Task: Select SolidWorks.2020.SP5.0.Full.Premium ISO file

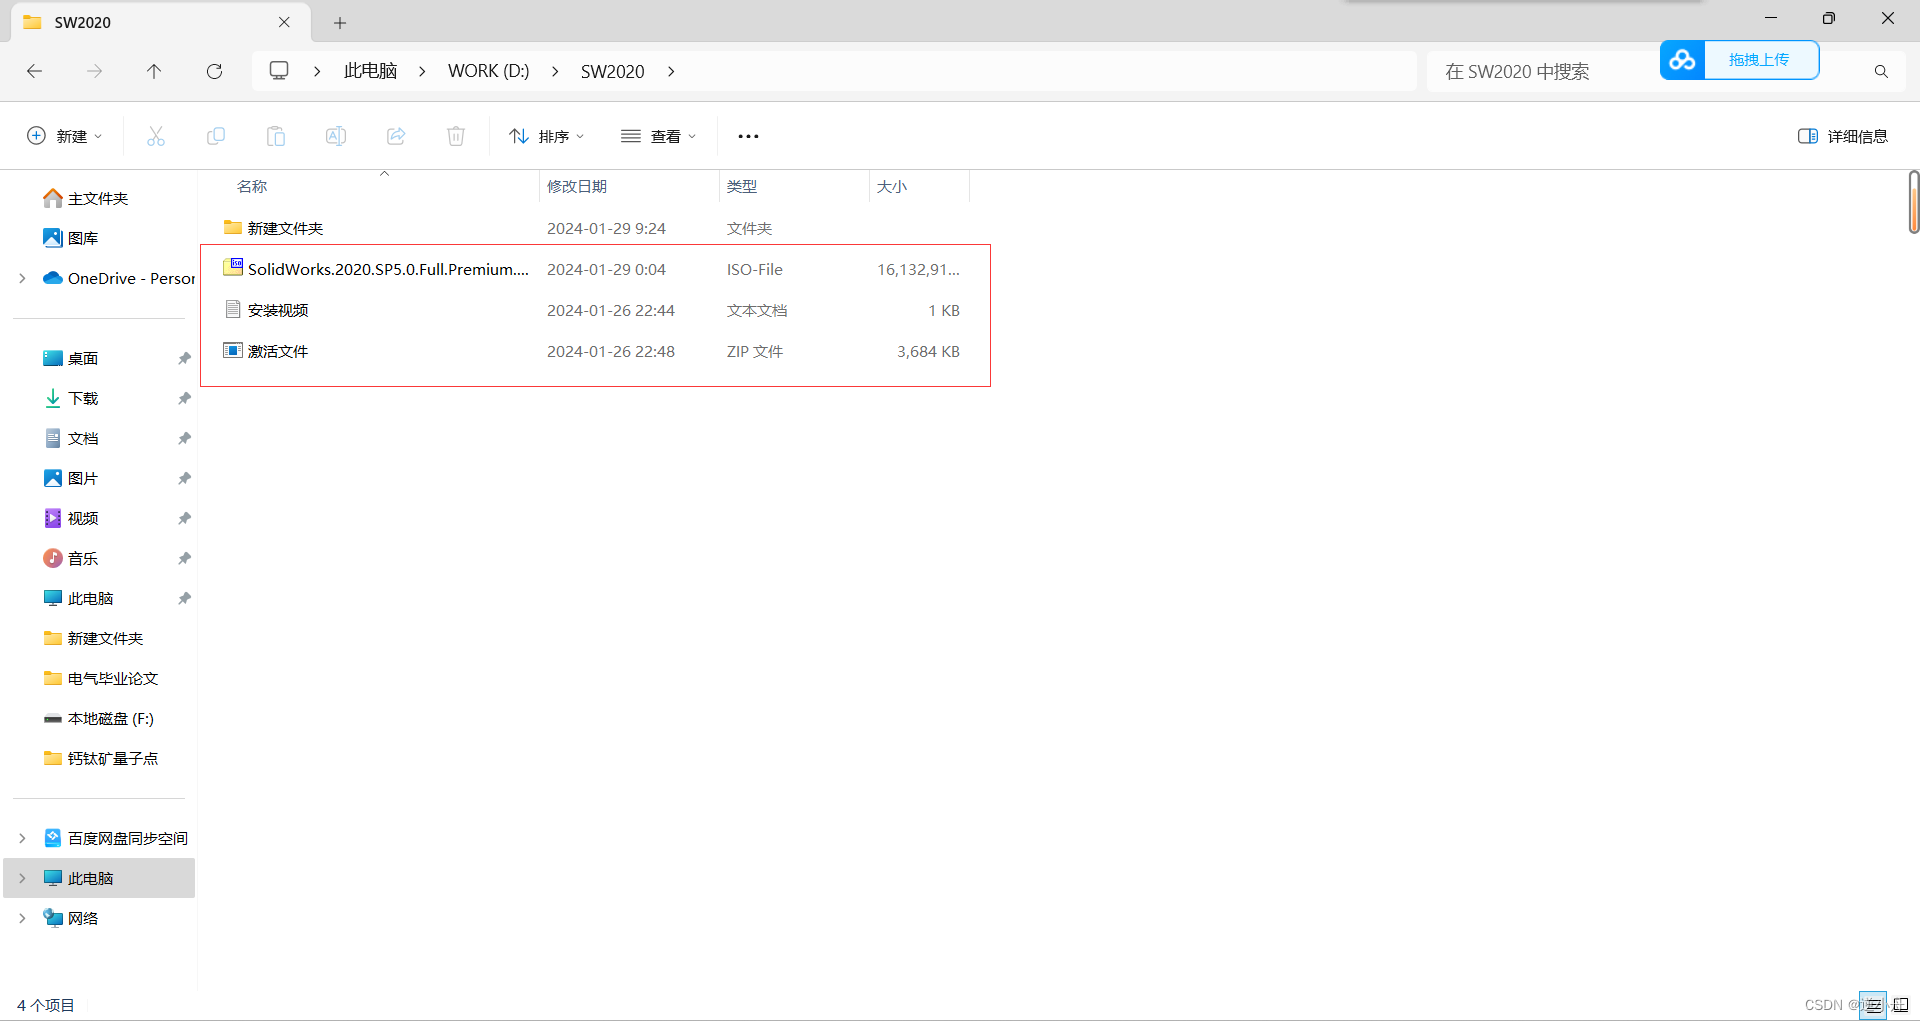Action: (x=594, y=269)
